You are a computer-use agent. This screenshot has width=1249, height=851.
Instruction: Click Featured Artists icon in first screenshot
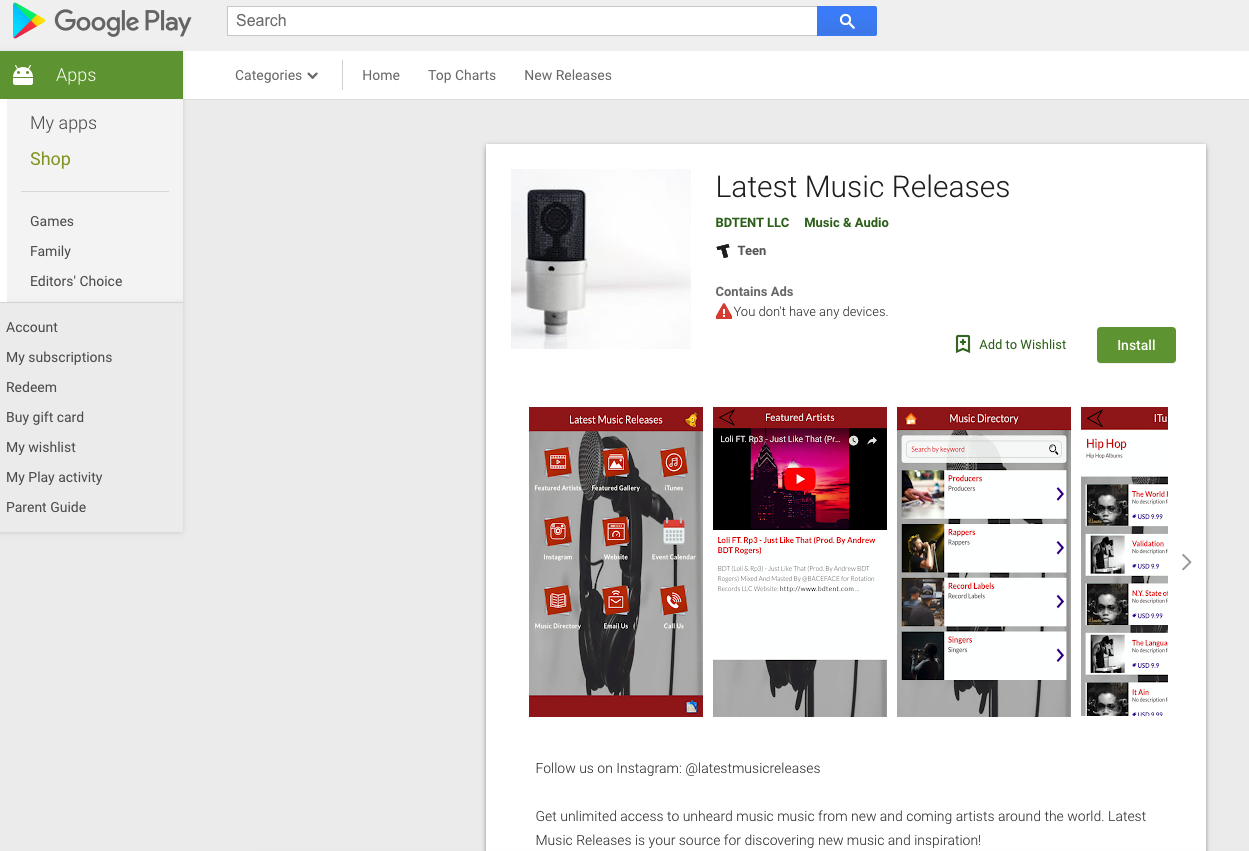pyautogui.click(x=558, y=463)
